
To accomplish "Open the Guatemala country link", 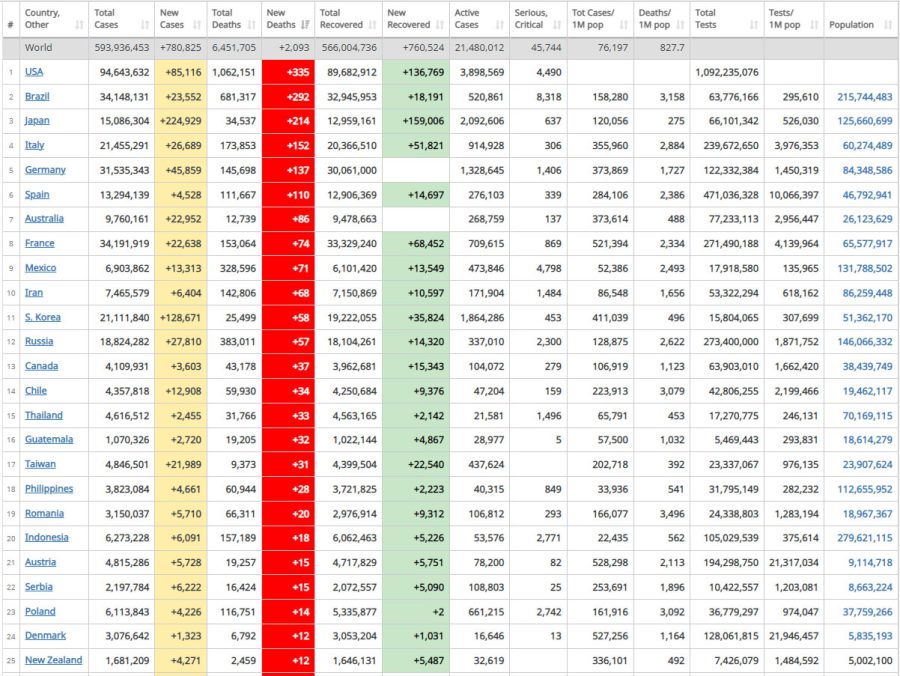I will pyautogui.click(x=49, y=440).
